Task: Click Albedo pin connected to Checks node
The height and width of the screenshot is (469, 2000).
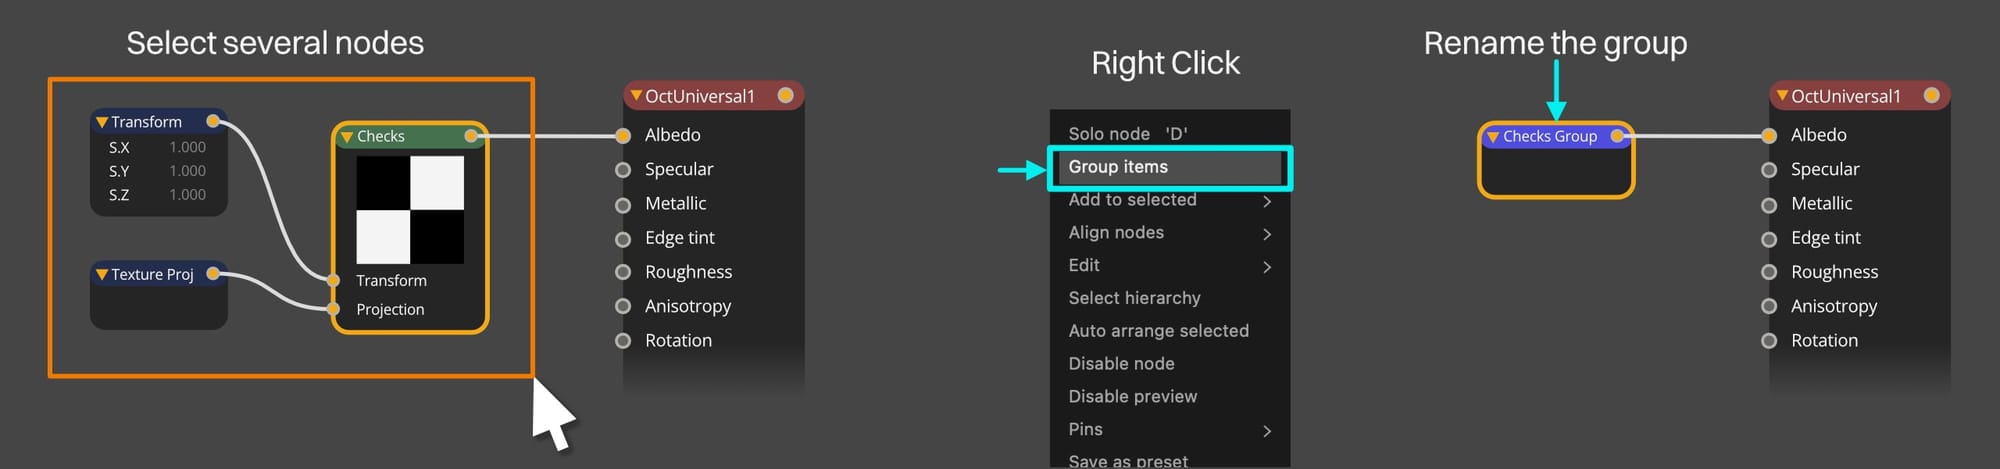Action: (x=623, y=135)
